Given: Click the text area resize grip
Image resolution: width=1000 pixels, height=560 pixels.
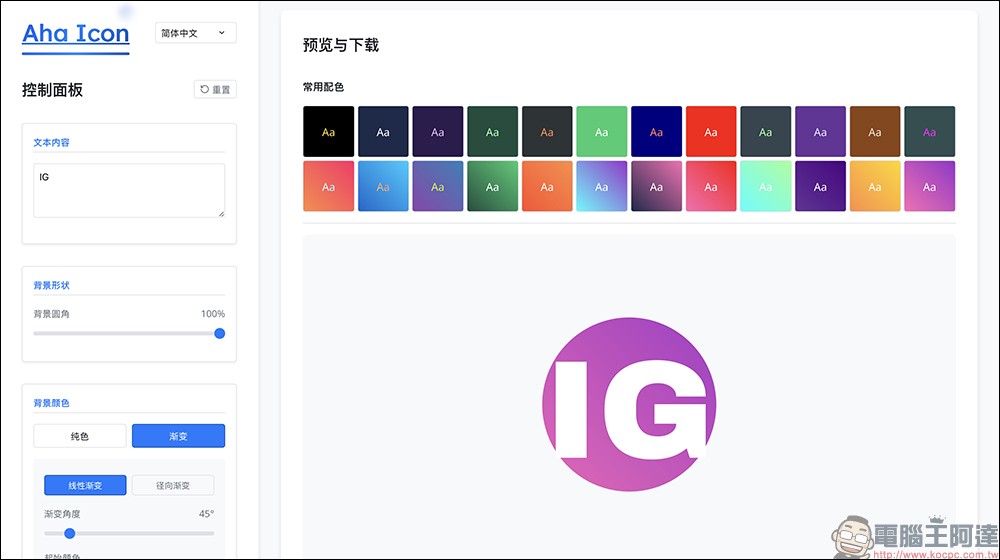Looking at the screenshot, I should (221, 214).
